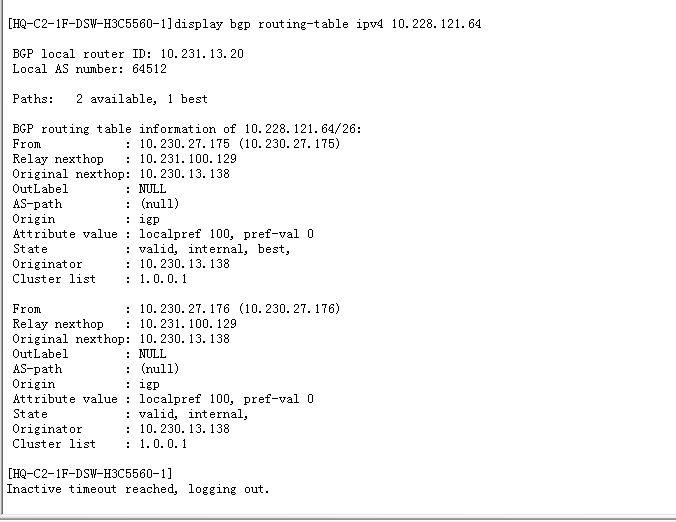Click the first path's Relay nexthop value

pos(187,159)
